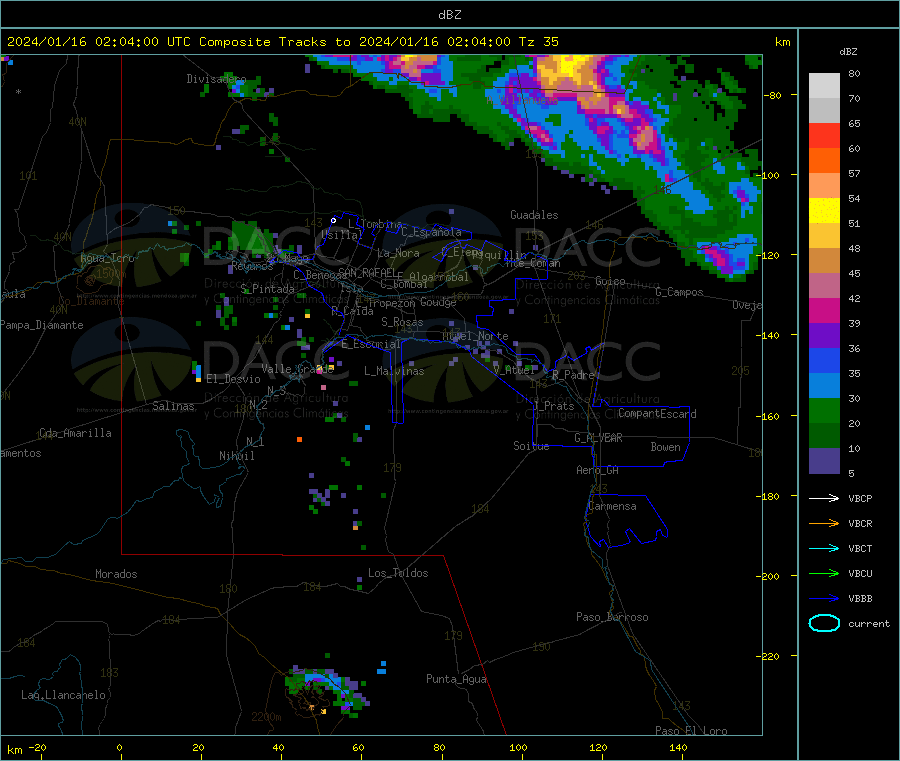Select the yellow 51 dBZ color swatch
Screen dimensions: 900x761
pyautogui.click(x=824, y=211)
